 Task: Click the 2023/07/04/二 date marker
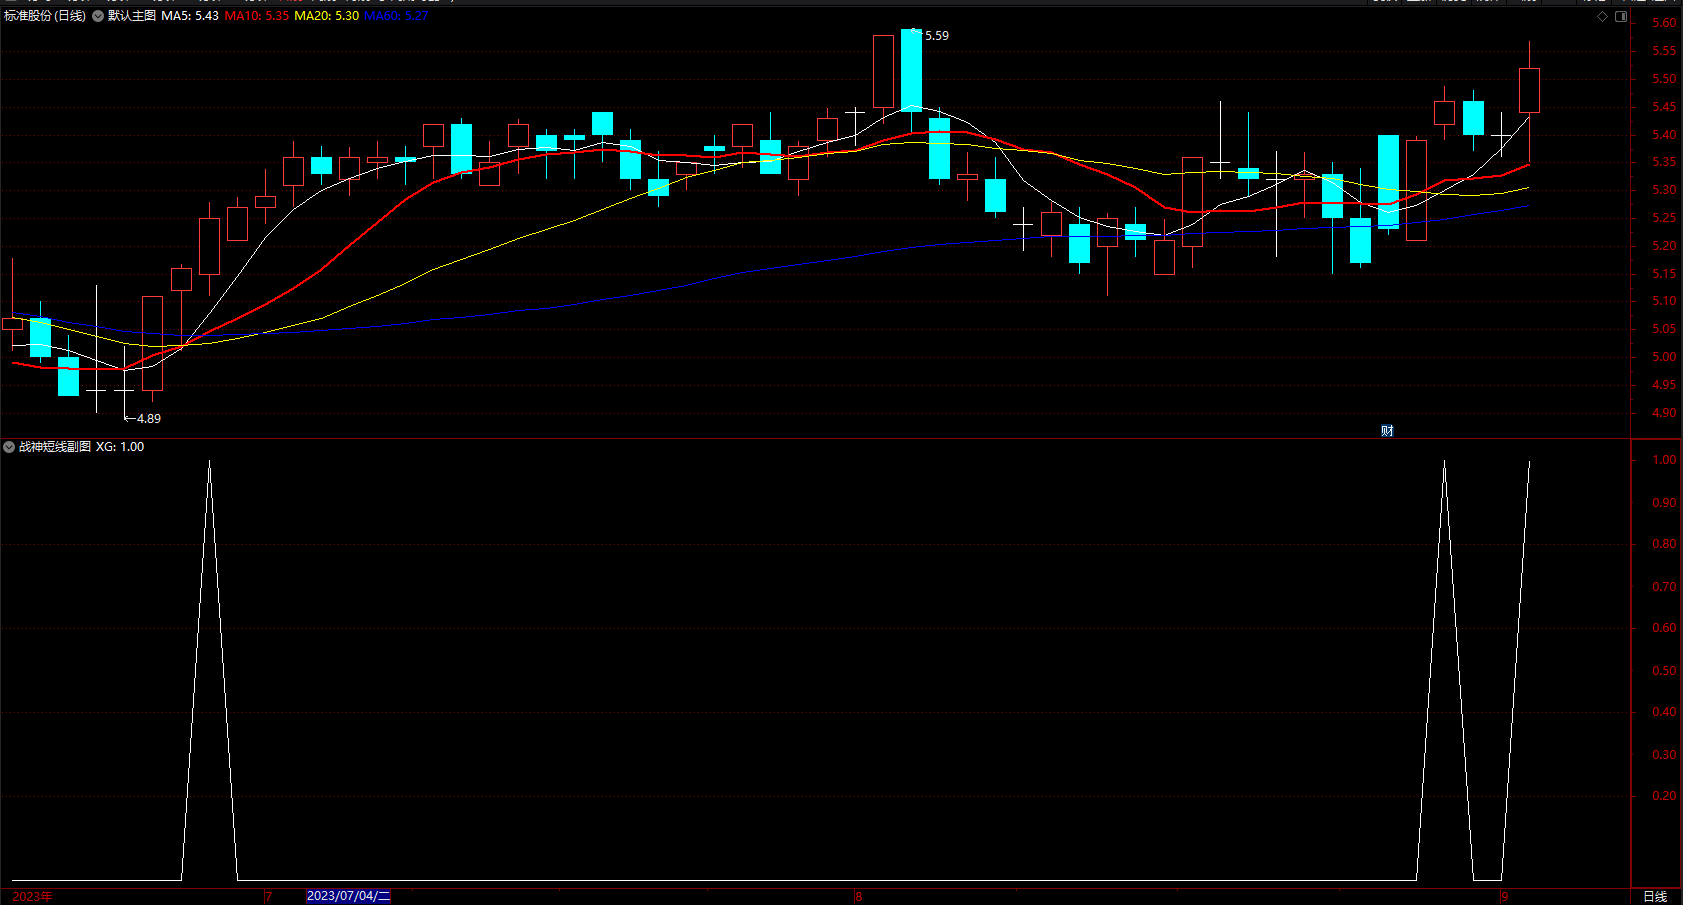point(348,896)
